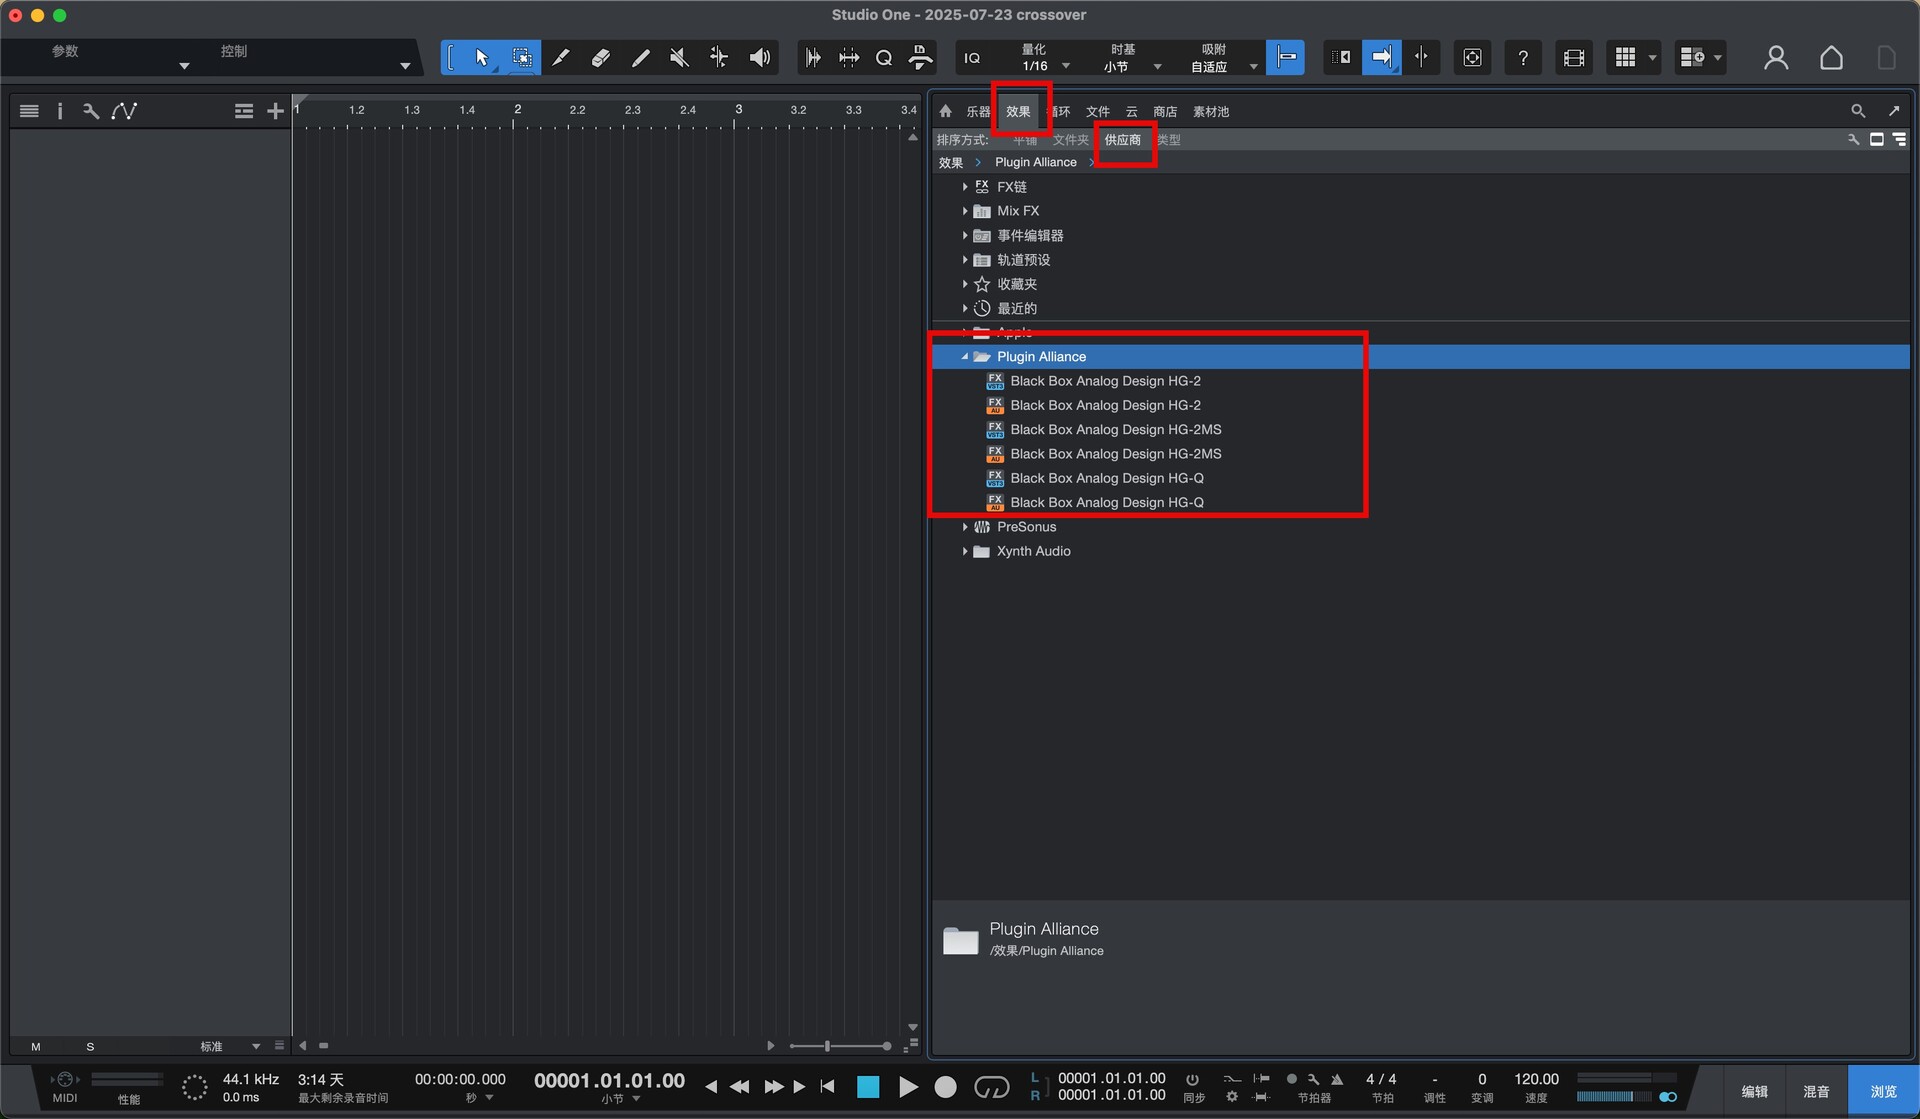1920x1119 pixels.
Task: Open the 混音 mix view
Action: click(x=1816, y=1091)
